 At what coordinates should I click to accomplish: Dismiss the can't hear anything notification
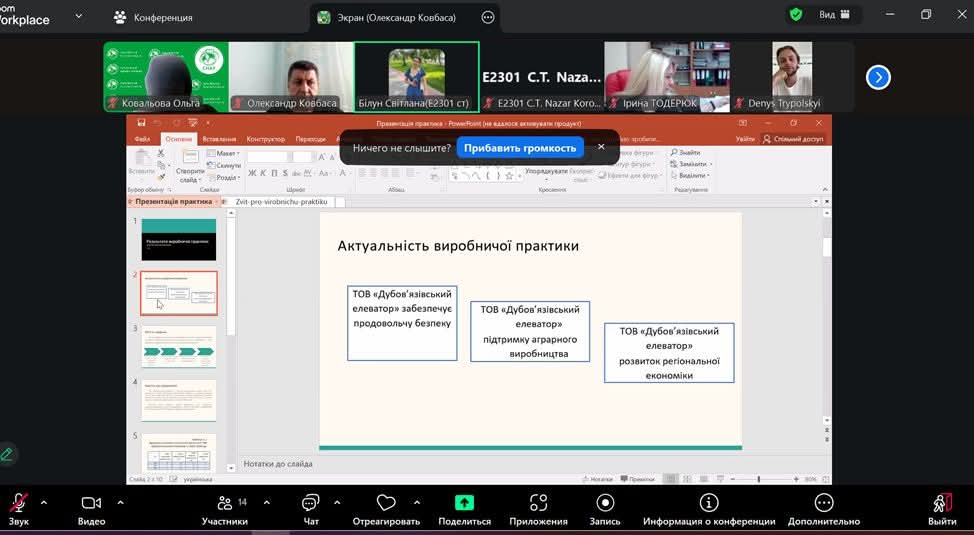(601, 147)
